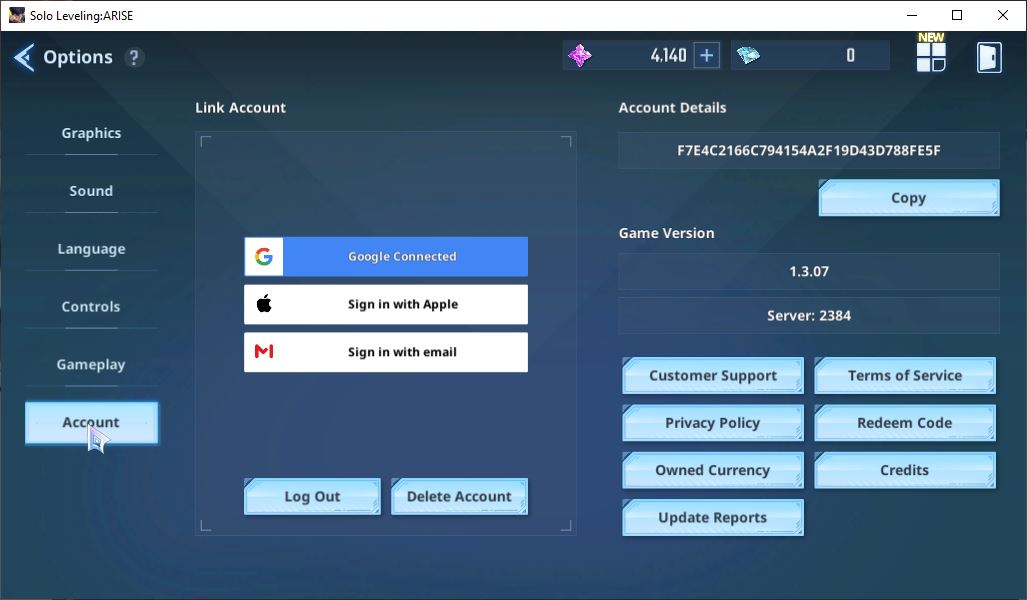Screen dimensions: 1027x600
Task: Click the Options title text
Action: coord(78,57)
